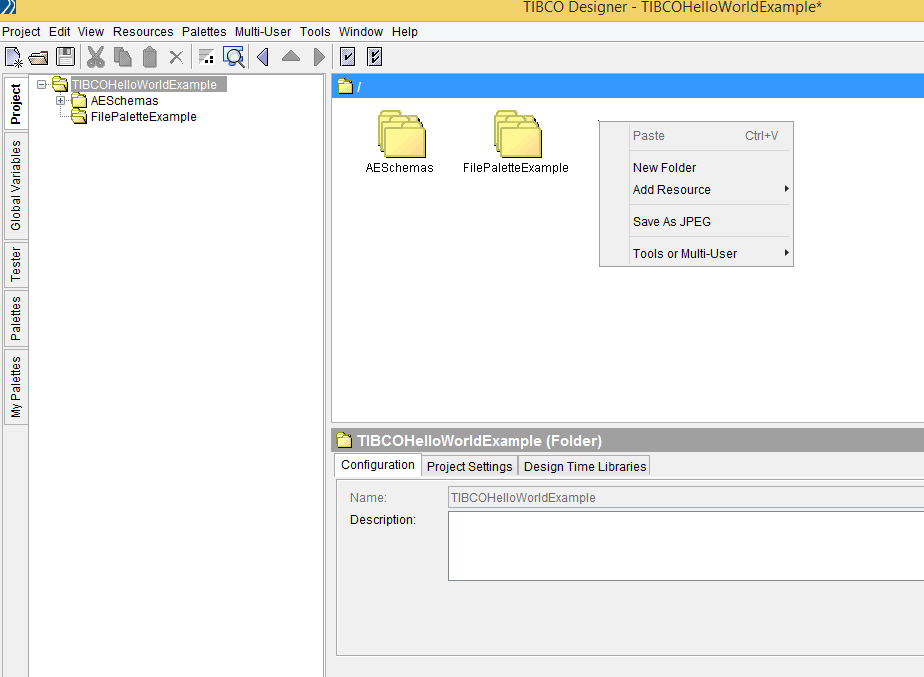Click the resource view layout toolbar icon

tap(206, 57)
